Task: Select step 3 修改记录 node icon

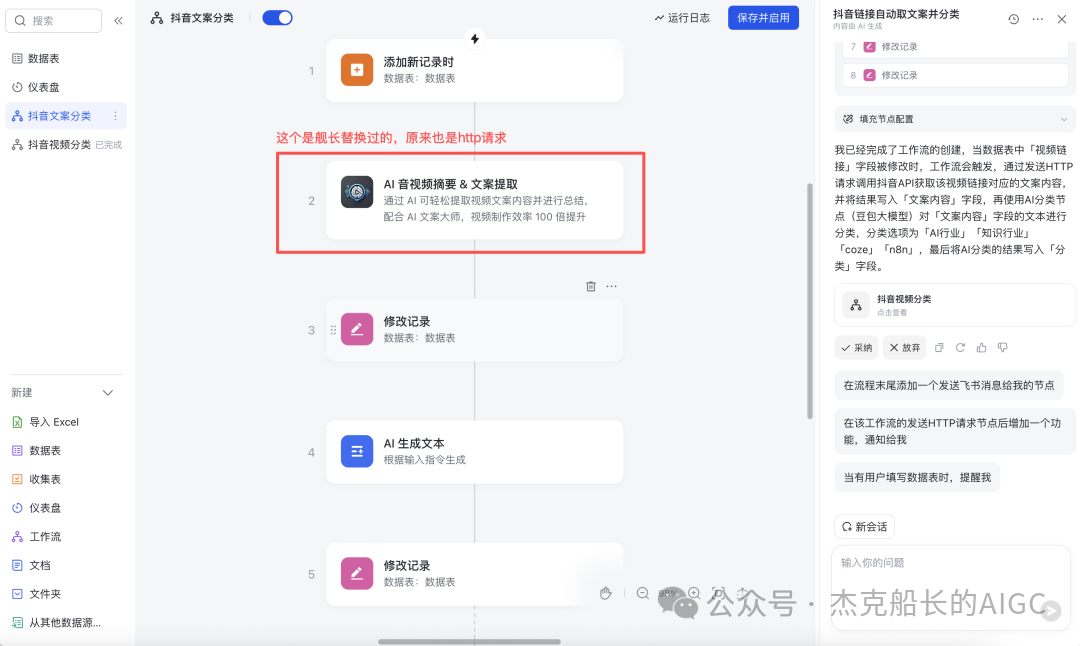Action: click(357, 329)
